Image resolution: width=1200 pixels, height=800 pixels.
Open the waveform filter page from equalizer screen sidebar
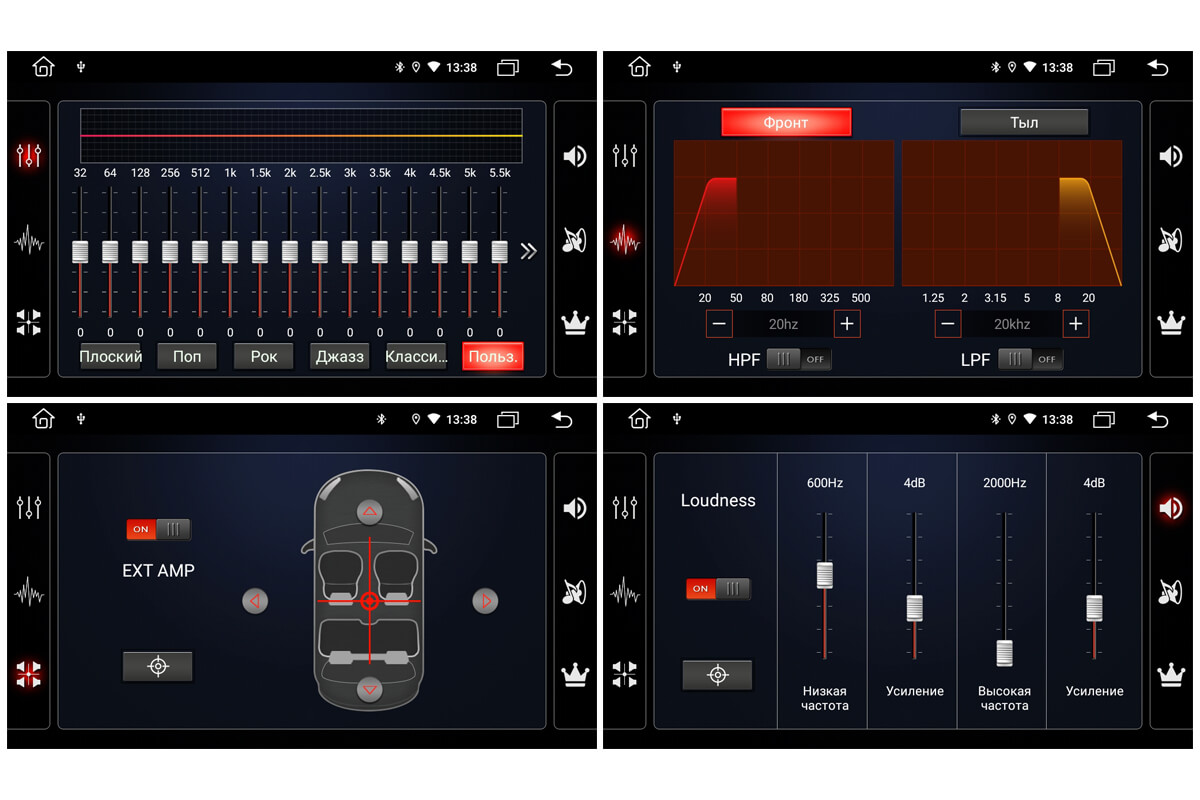click(29, 241)
